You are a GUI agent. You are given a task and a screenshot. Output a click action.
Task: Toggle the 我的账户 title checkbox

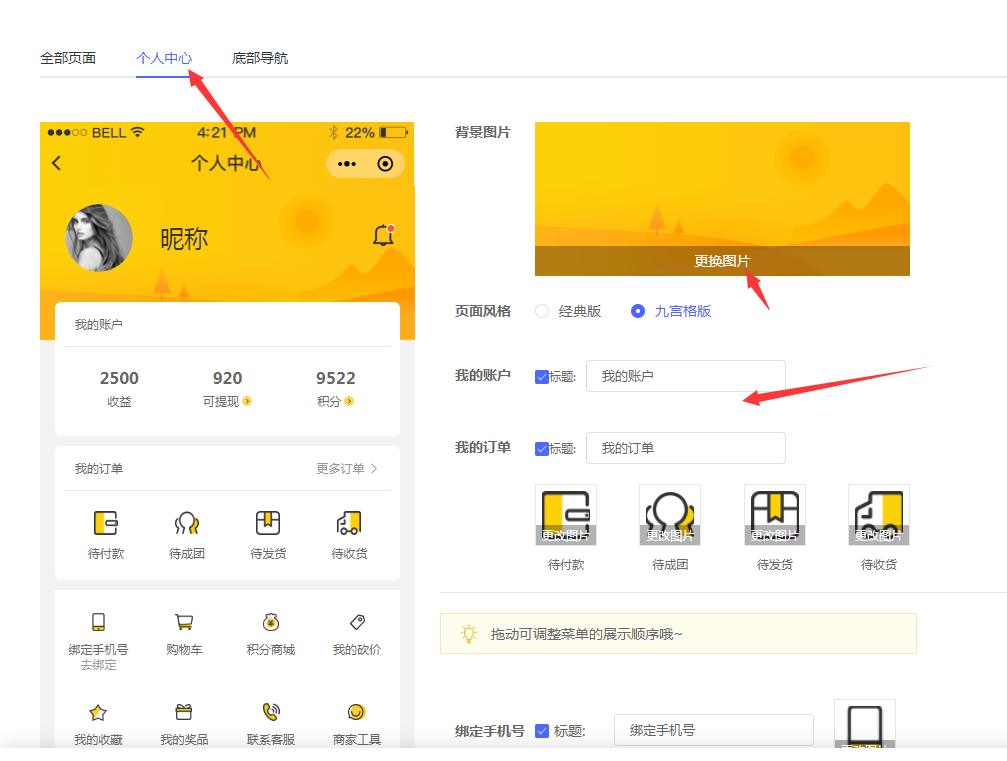point(542,377)
